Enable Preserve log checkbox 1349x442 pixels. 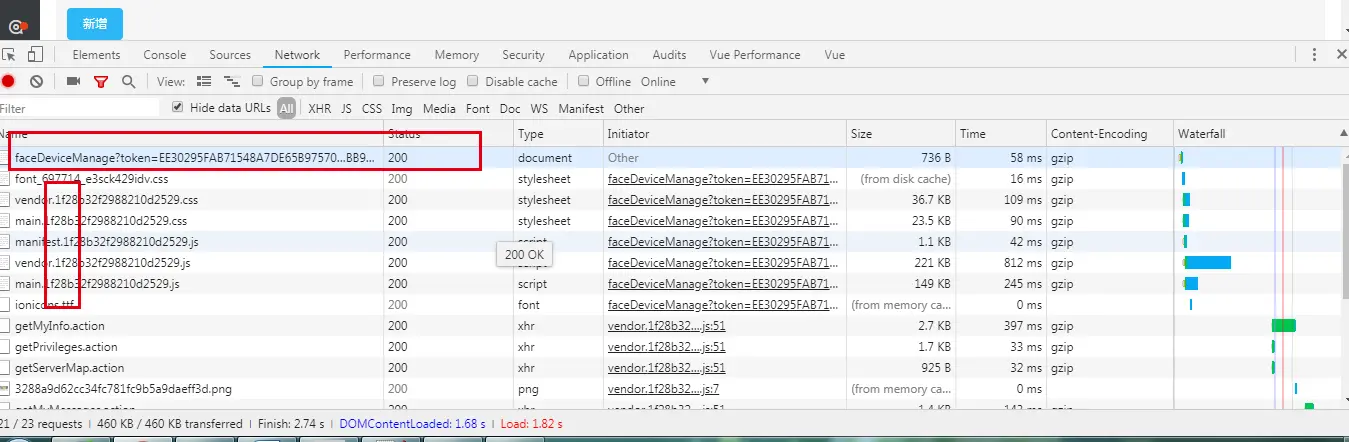(x=379, y=81)
